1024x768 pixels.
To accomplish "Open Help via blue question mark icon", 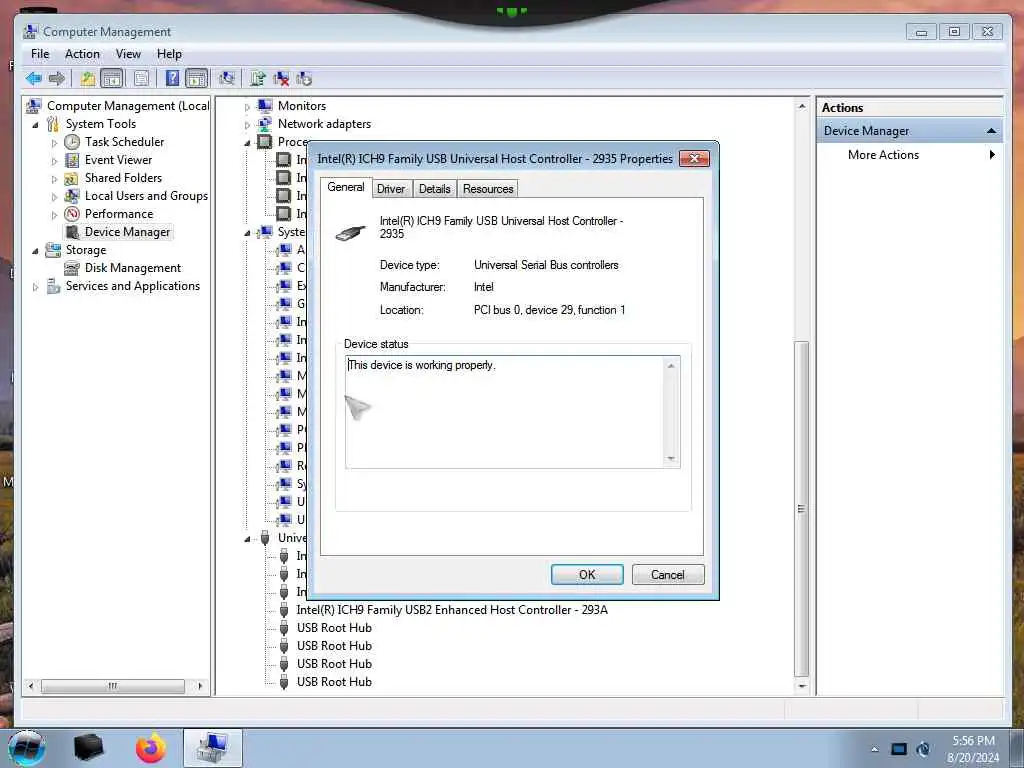I will coord(172,79).
